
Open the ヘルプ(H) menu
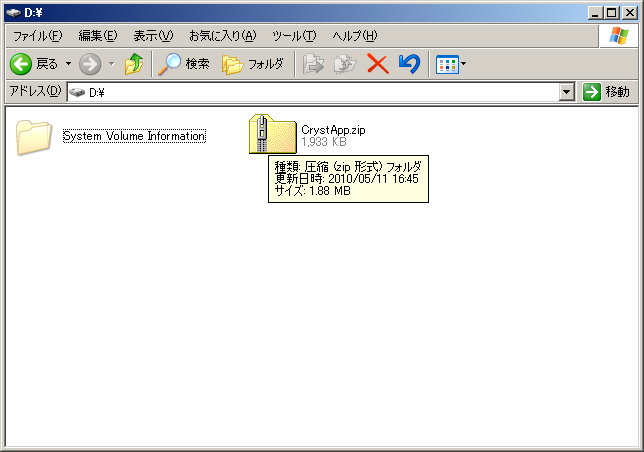pyautogui.click(x=354, y=36)
